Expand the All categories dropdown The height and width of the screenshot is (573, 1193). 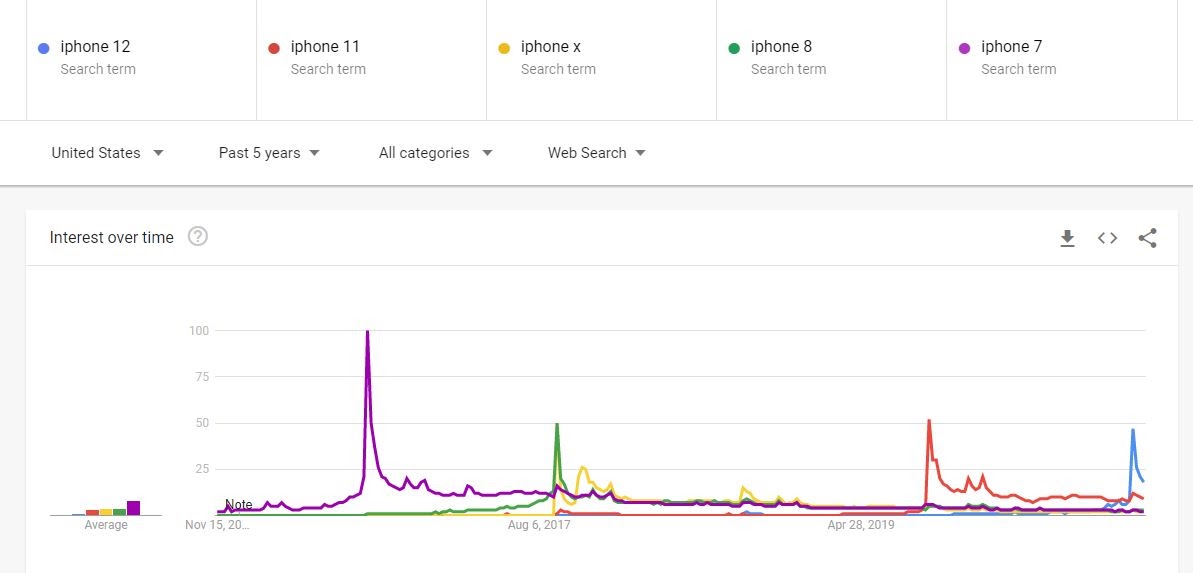click(436, 153)
